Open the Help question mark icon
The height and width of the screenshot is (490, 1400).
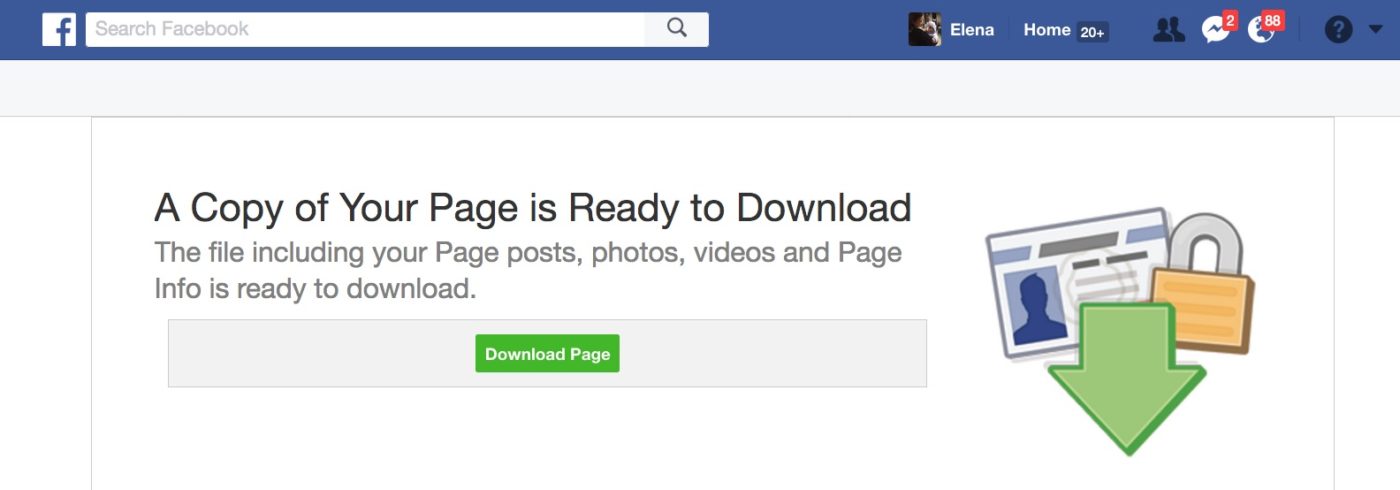click(1338, 30)
